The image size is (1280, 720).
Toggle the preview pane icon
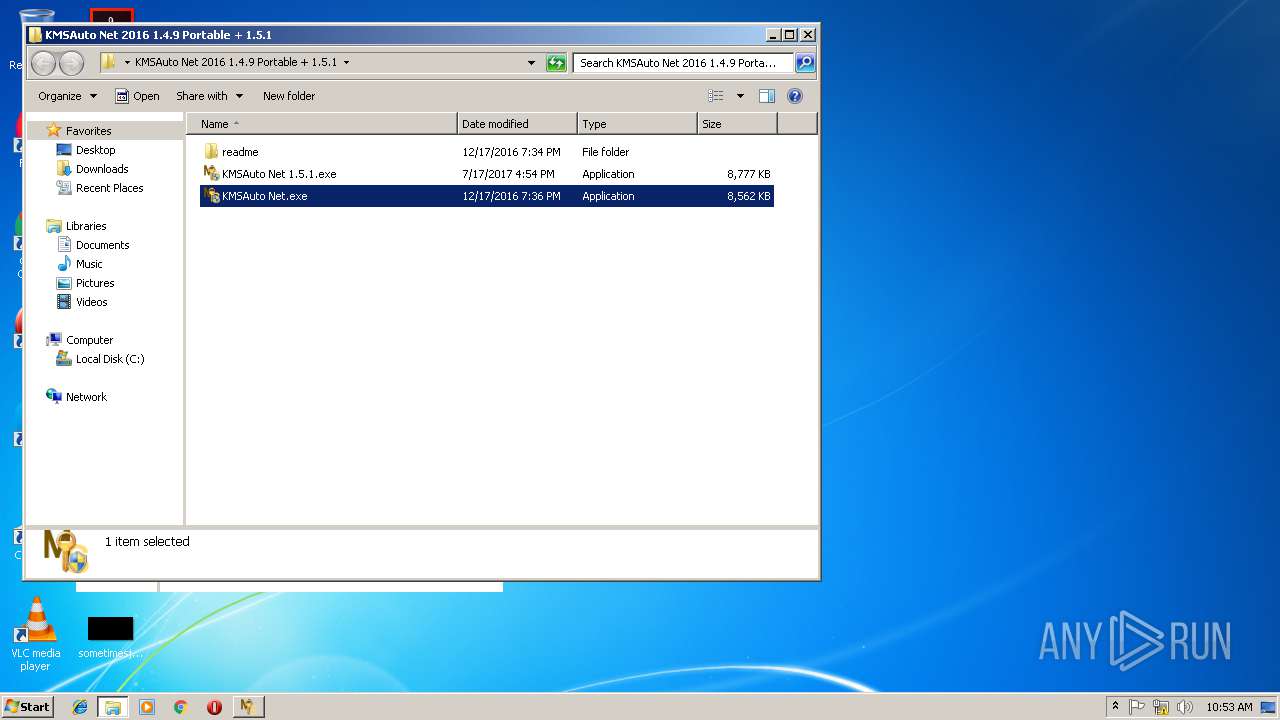[767, 96]
